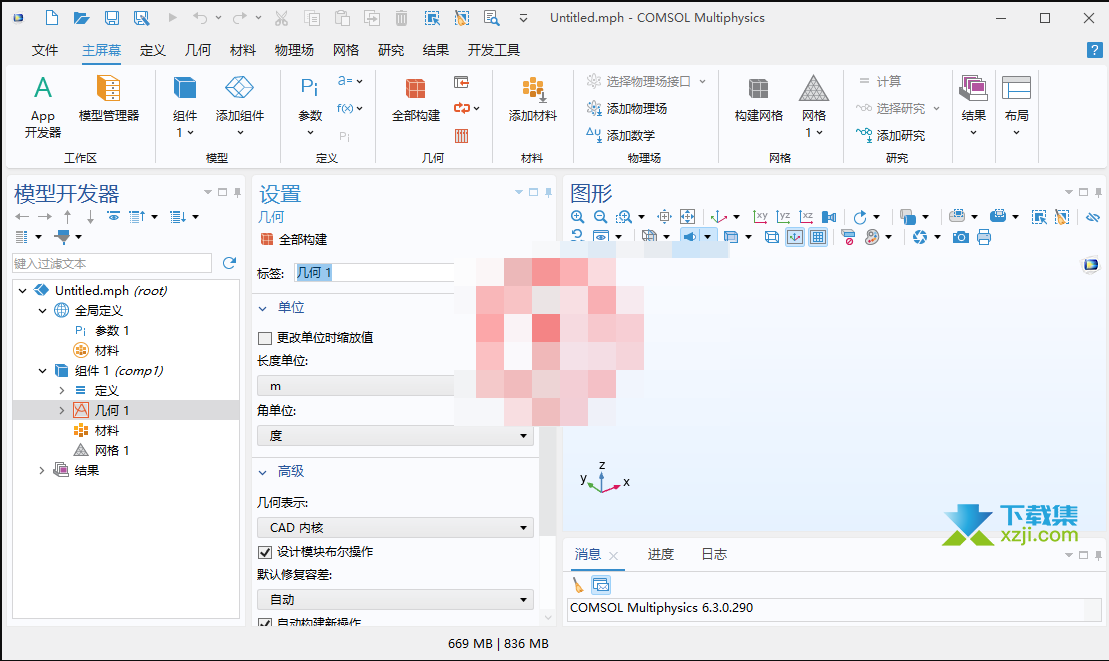Switch to xy view in Graphics
Viewport: 1109px width, 661px height.
[x=760, y=217]
